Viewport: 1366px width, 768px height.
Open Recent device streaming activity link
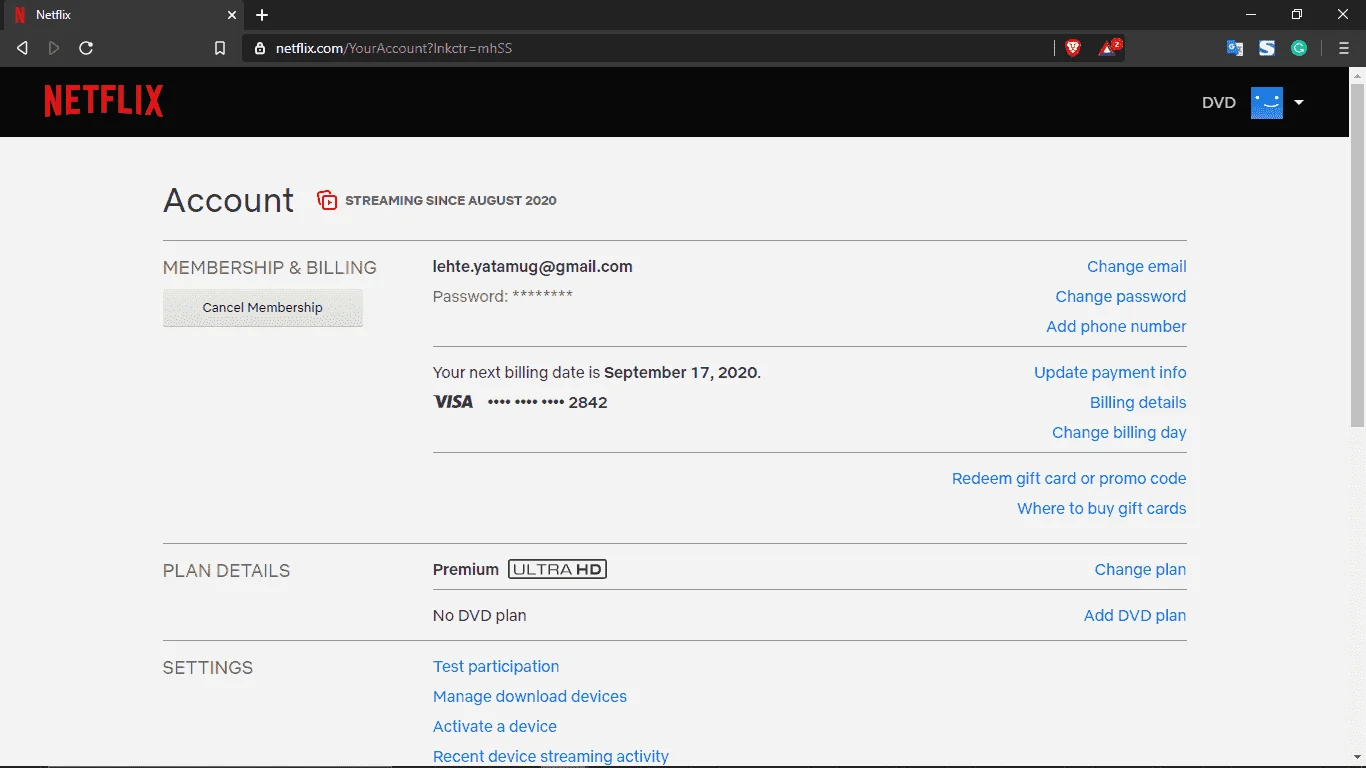551,757
